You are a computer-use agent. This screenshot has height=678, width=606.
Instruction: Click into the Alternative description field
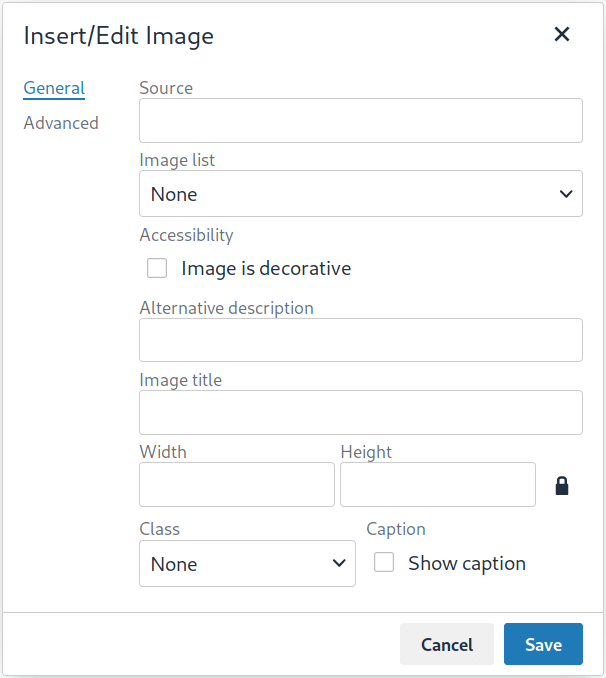pyautogui.click(x=360, y=340)
